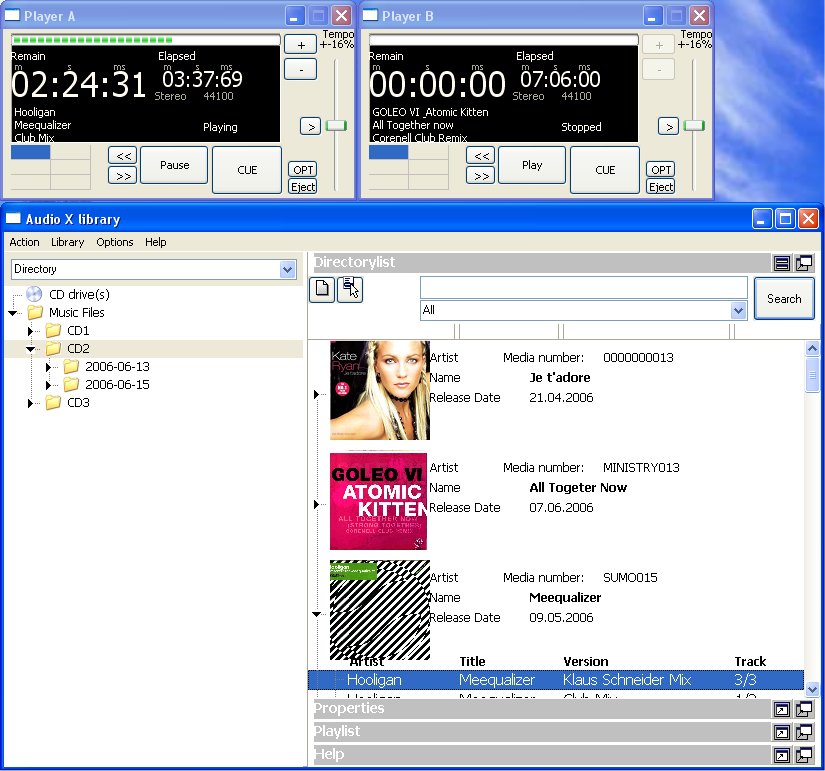This screenshot has height=771, width=825.
Task: Click the CD1 folder icon
Action: tap(53, 331)
